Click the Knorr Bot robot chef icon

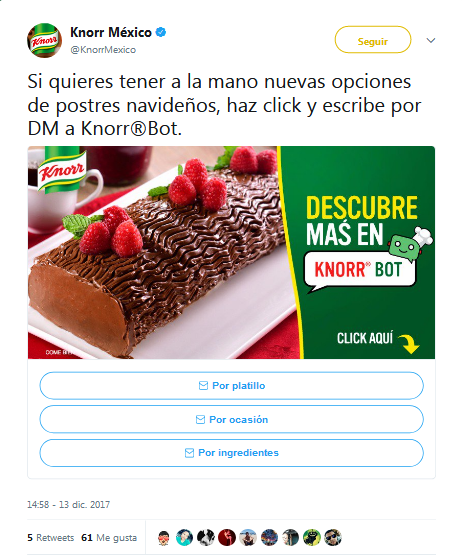409,243
